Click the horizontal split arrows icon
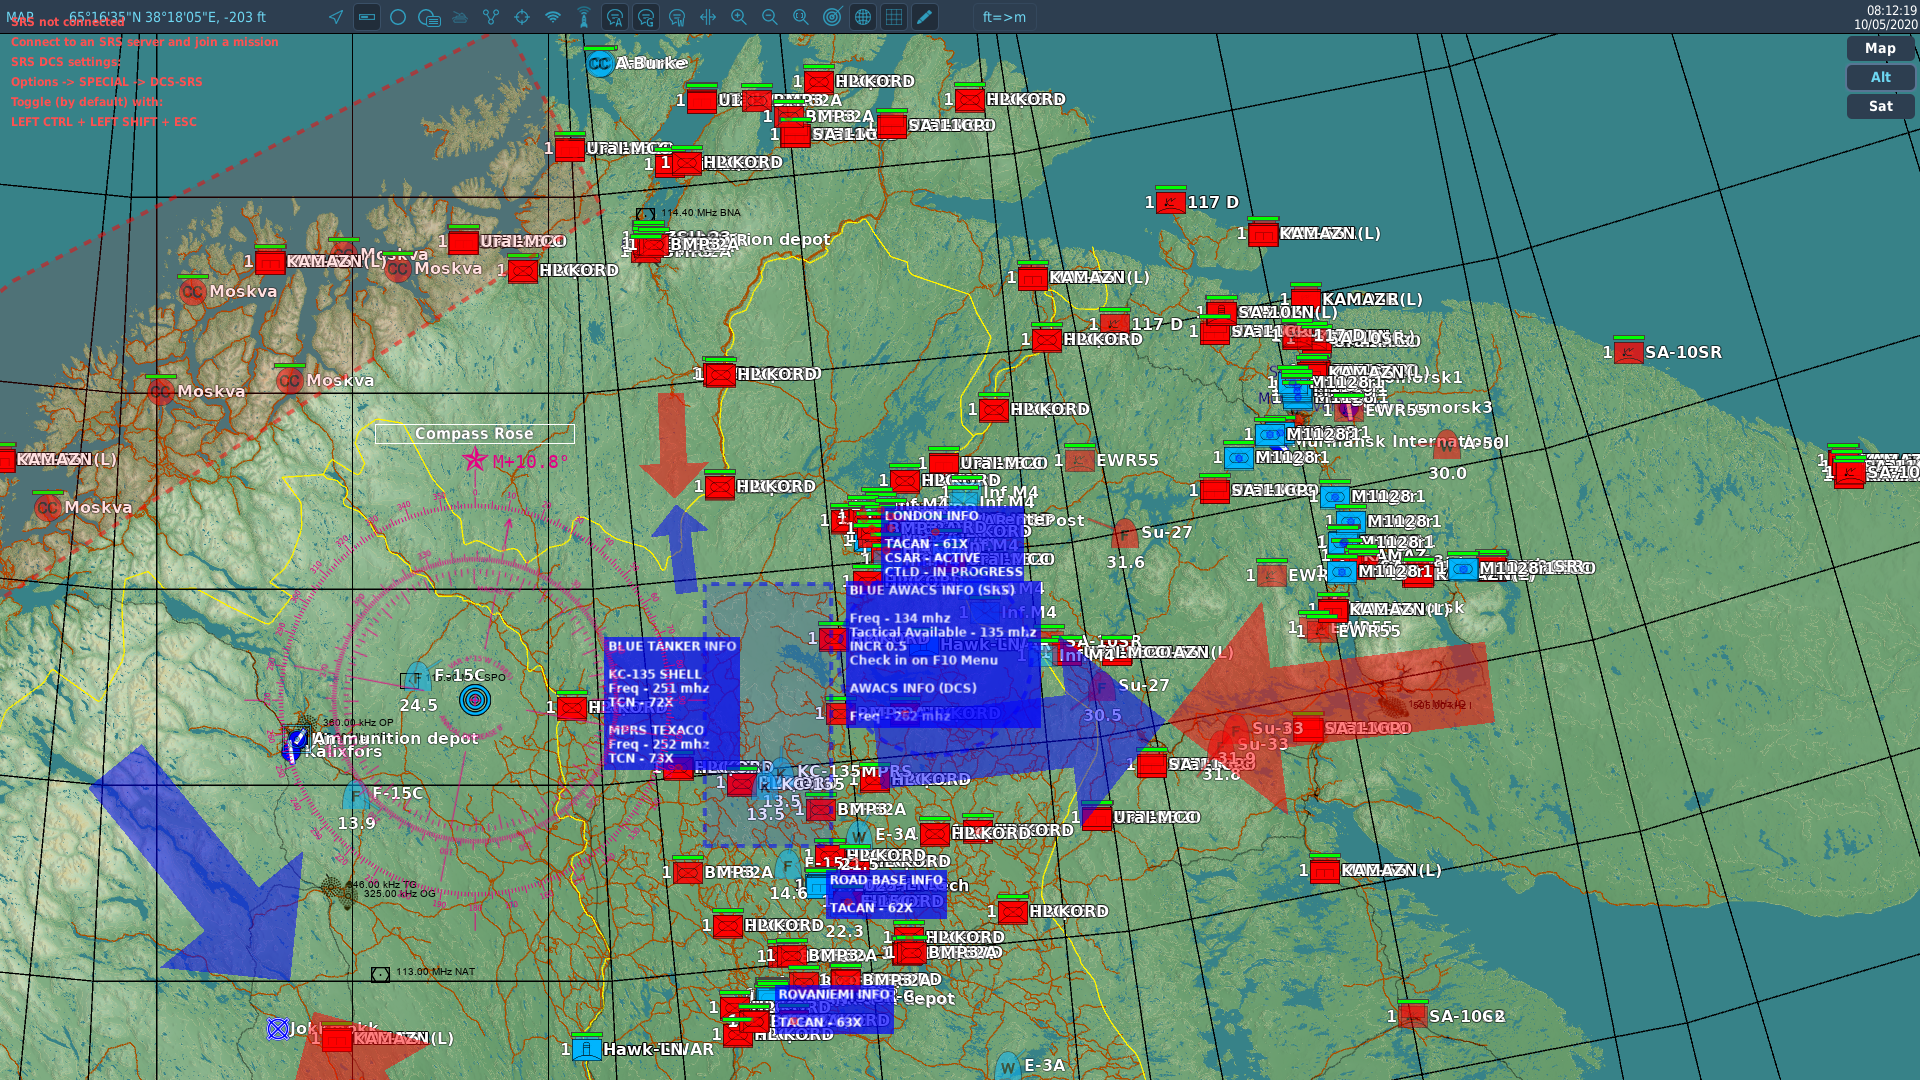This screenshot has height=1080, width=1920. [x=708, y=17]
